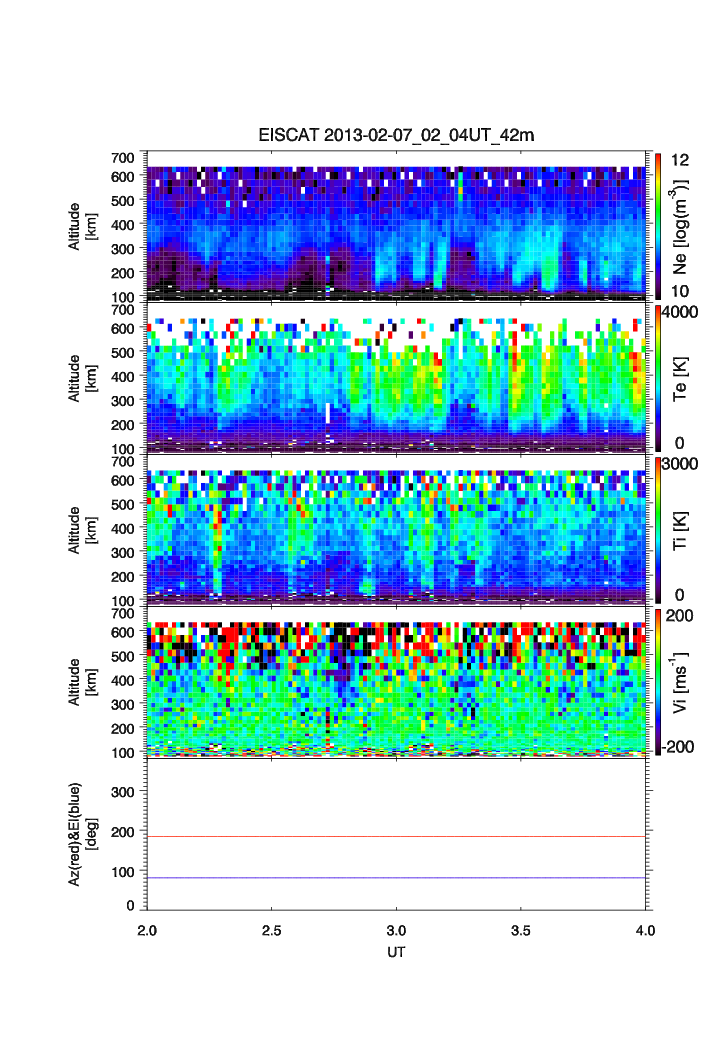The width and height of the screenshot is (708, 1062).
Task: Select the Te electron temperature colorbar
Action: click(x=658, y=378)
